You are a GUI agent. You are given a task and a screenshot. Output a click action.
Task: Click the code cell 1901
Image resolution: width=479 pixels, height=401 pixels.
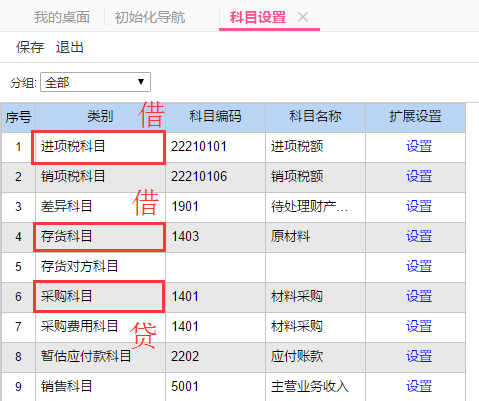215,207
